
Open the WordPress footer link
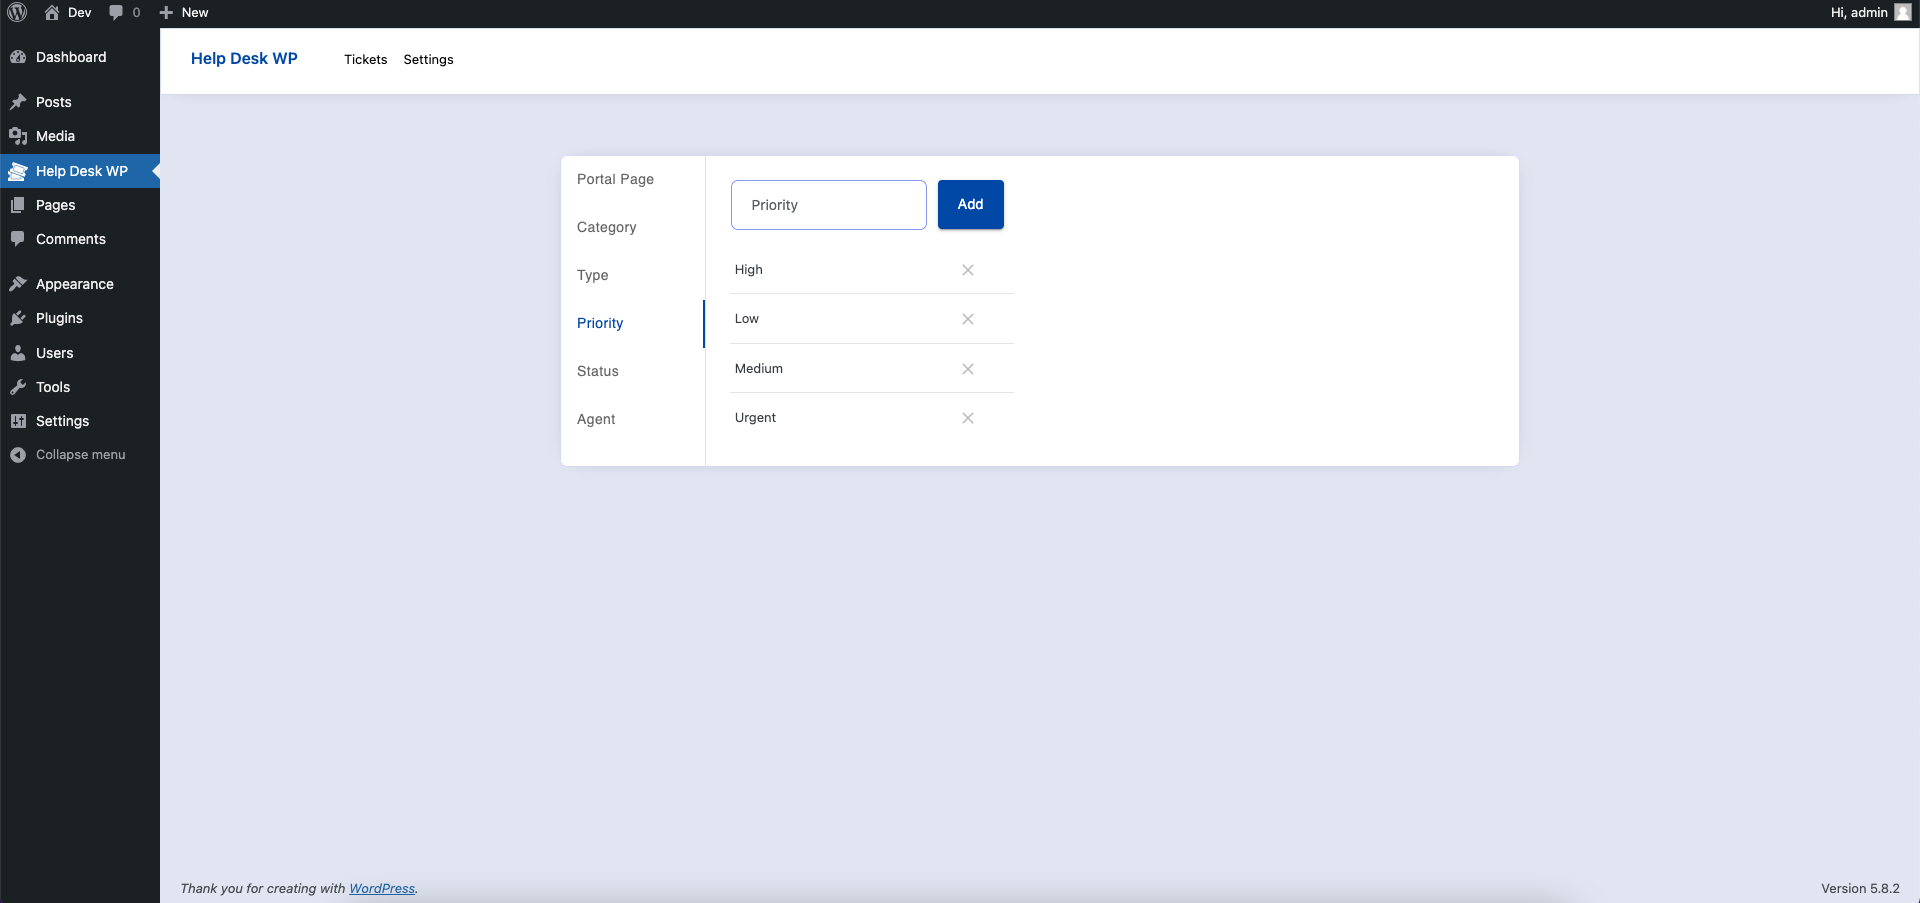coord(382,888)
